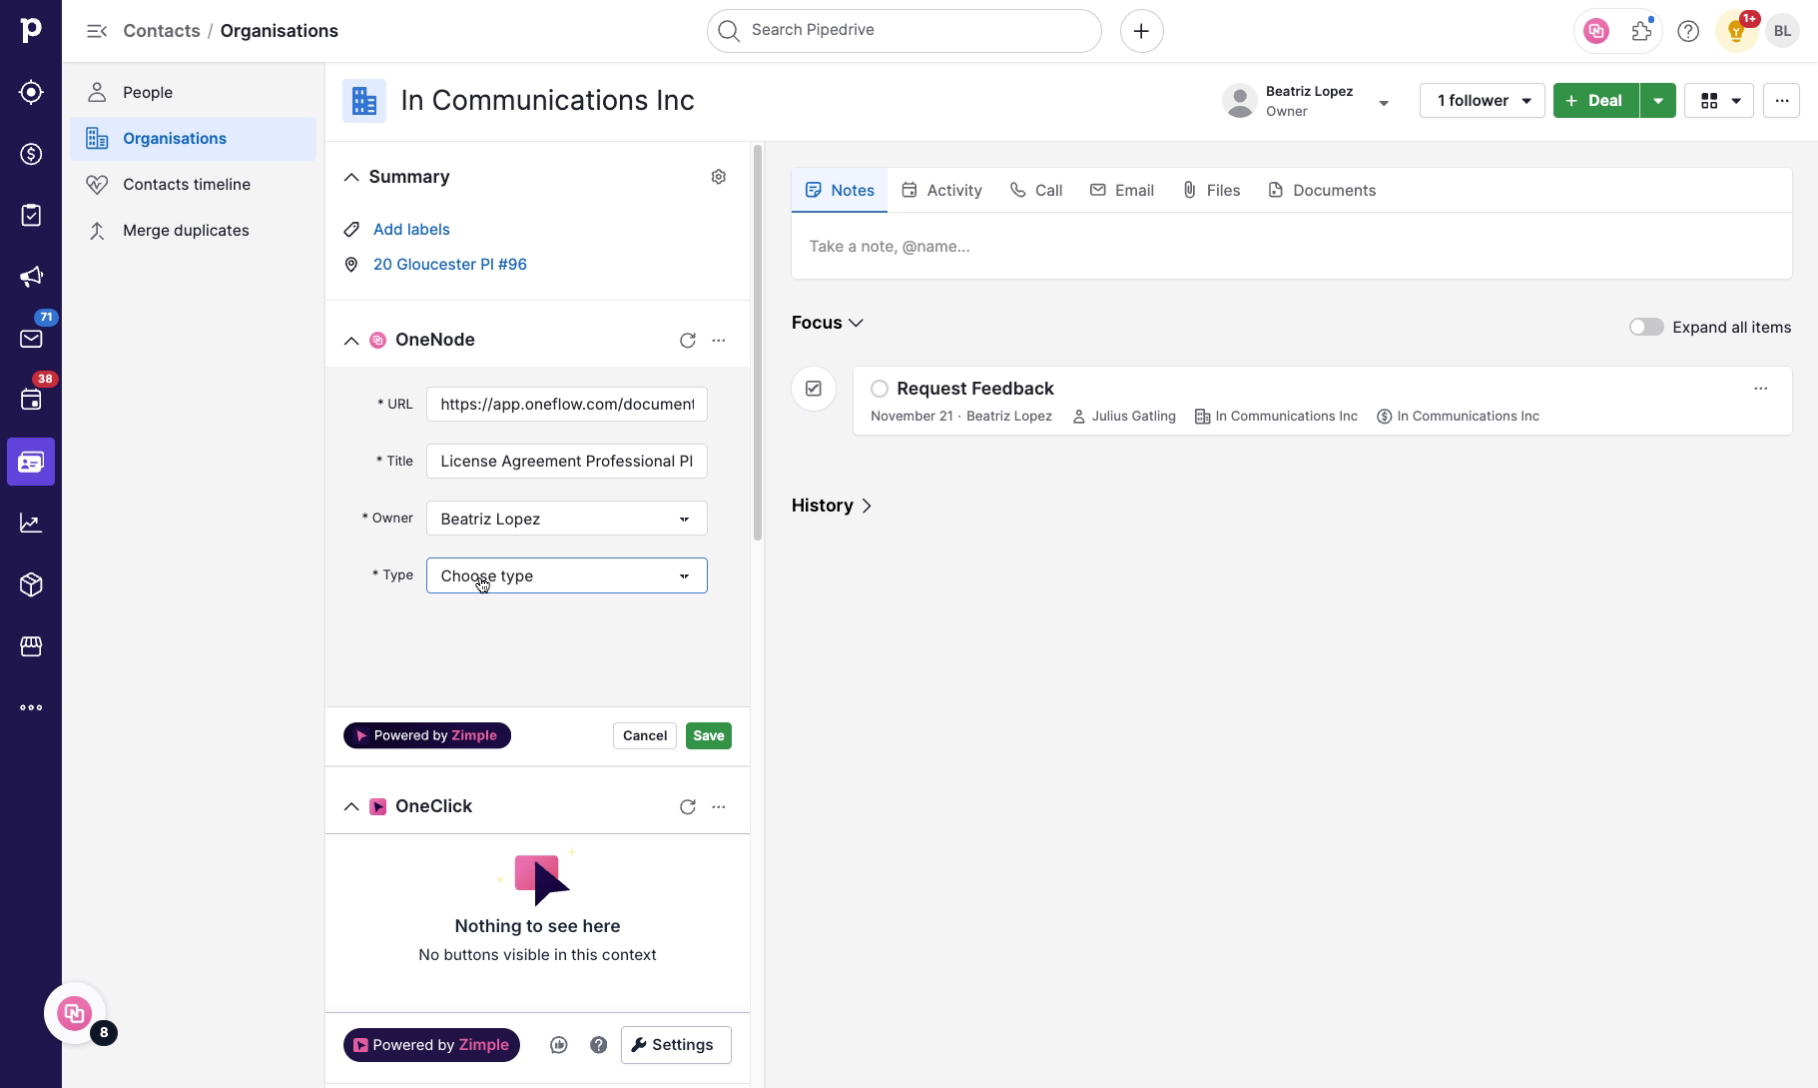Click the green + Deal button
The height and width of the screenshot is (1088, 1818).
tap(1596, 100)
